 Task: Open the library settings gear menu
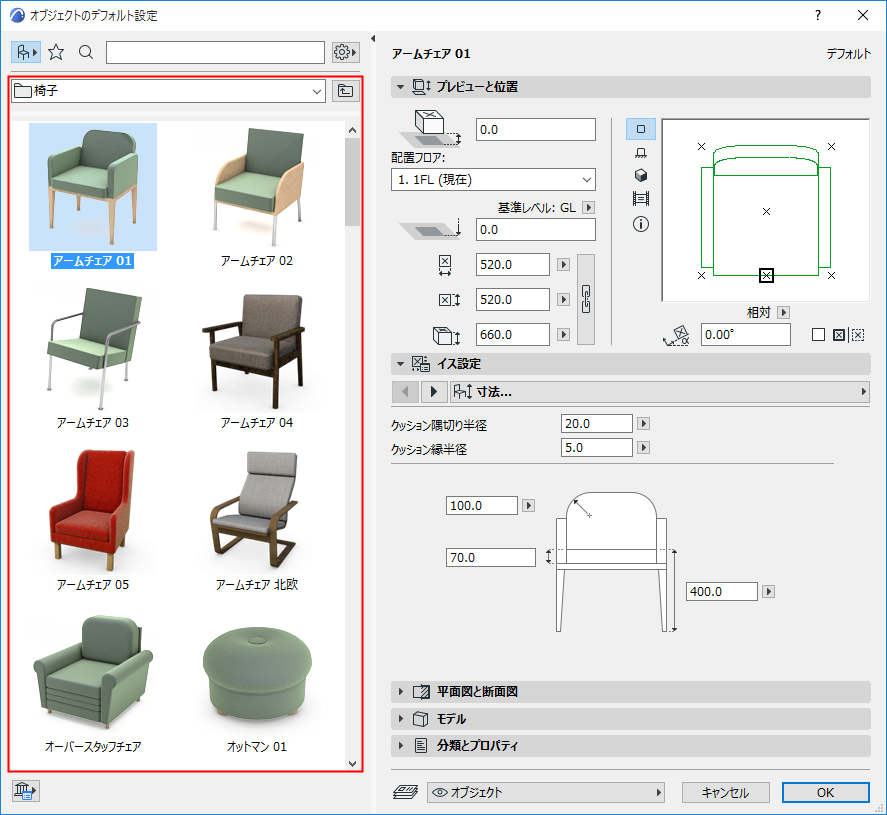click(345, 52)
